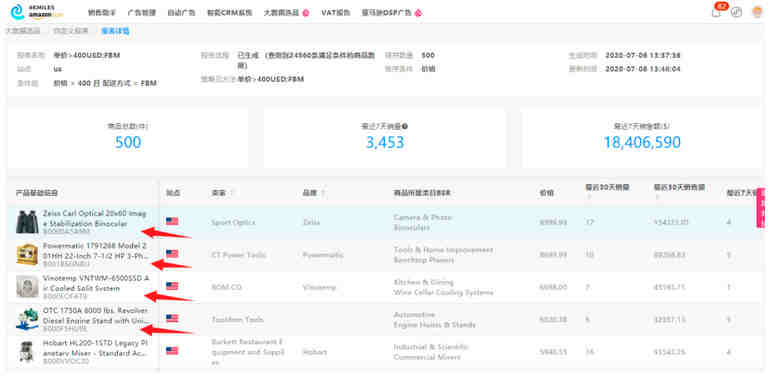Open the 广告管理 menu
Viewport: 774px width, 380px height.
coord(142,13)
